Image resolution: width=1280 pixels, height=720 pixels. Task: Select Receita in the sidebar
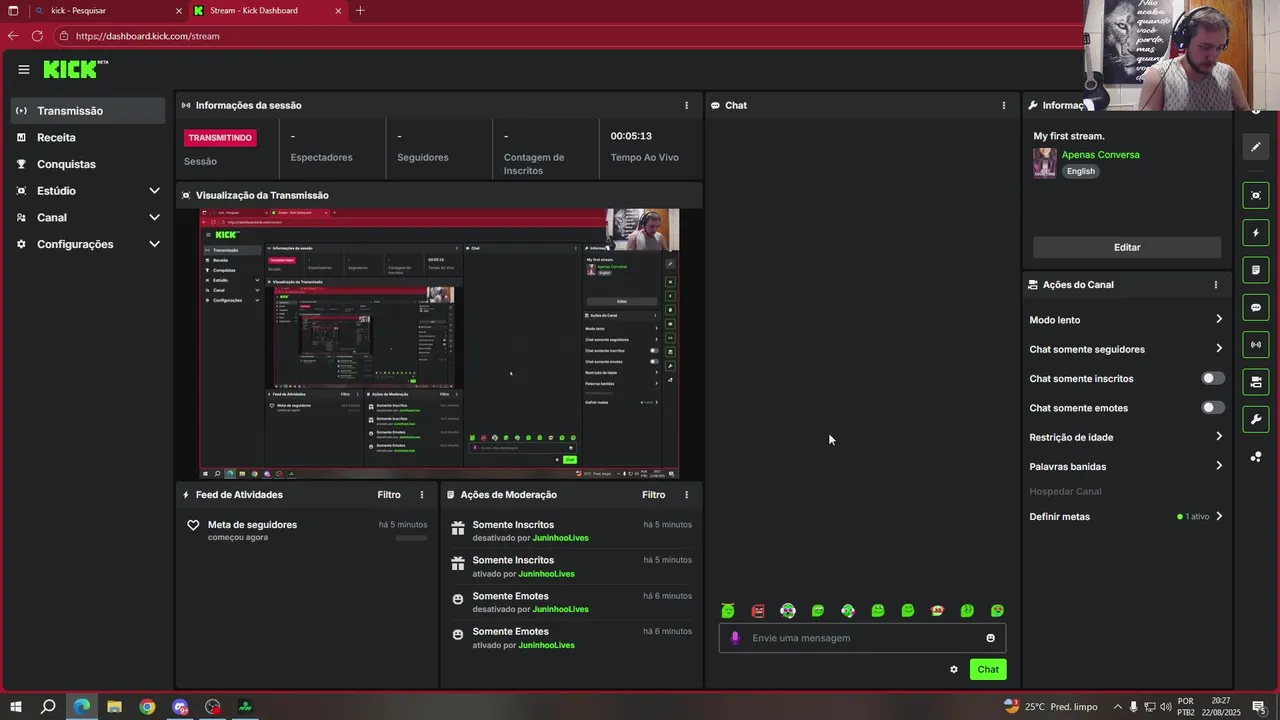pyautogui.click(x=87, y=138)
